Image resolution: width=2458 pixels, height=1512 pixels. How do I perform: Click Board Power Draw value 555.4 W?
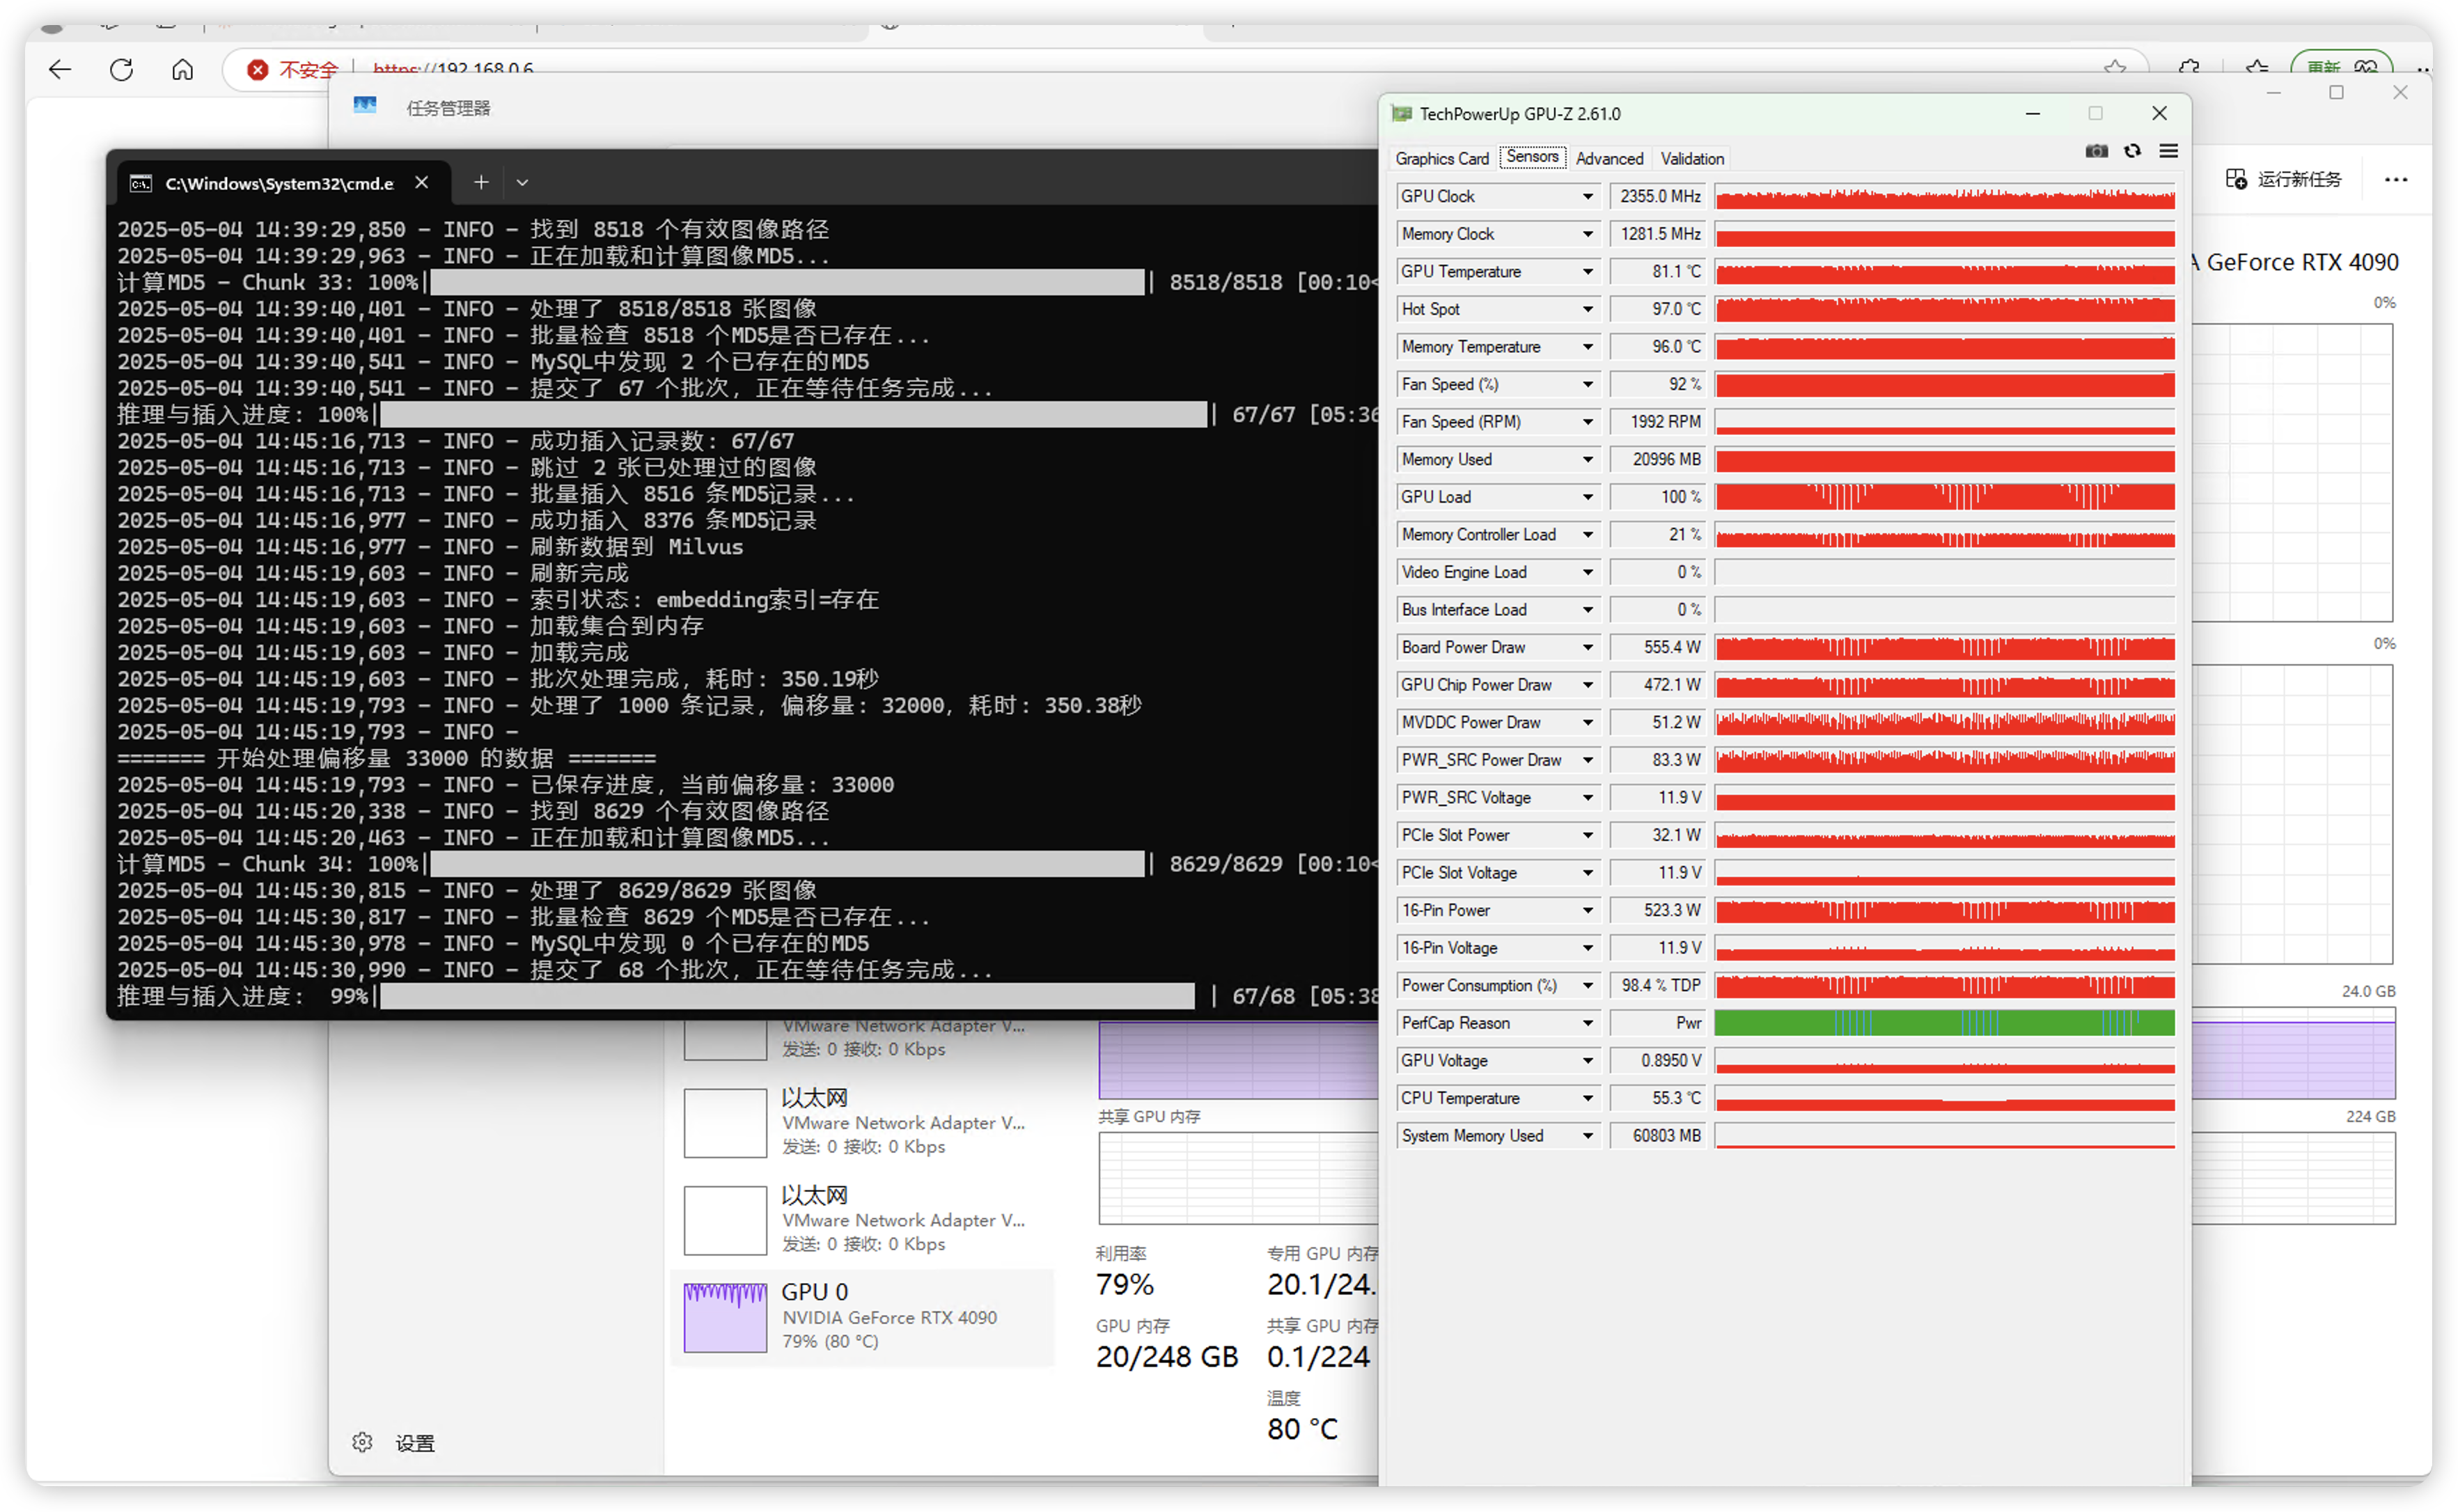coord(1658,647)
